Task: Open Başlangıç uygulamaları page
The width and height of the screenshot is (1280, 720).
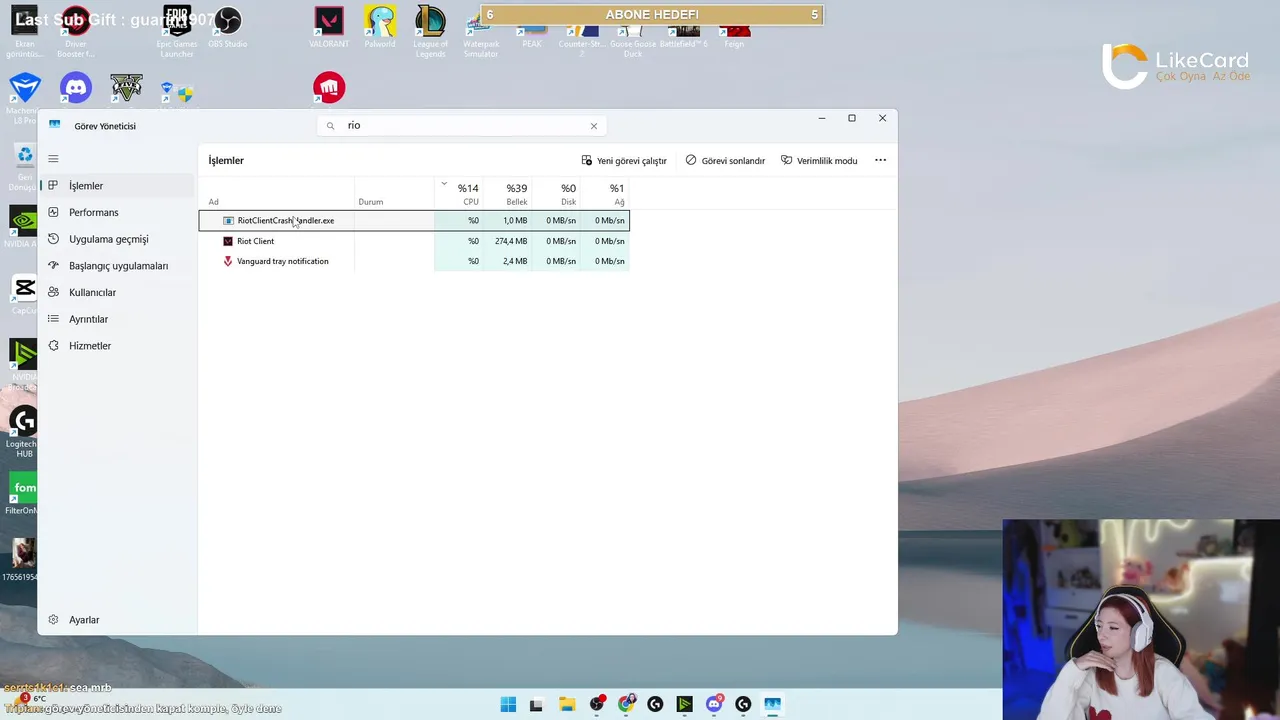Action: [116, 266]
